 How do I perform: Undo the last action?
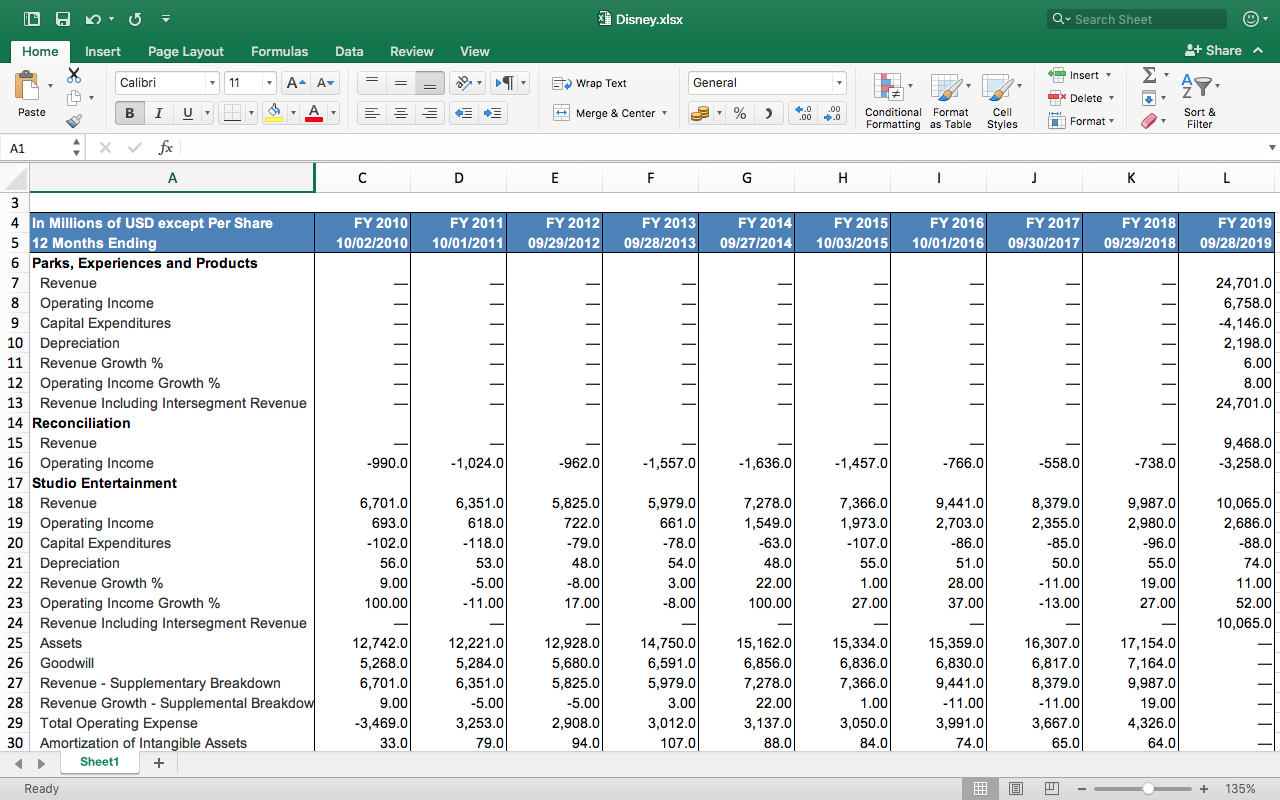(x=93, y=19)
